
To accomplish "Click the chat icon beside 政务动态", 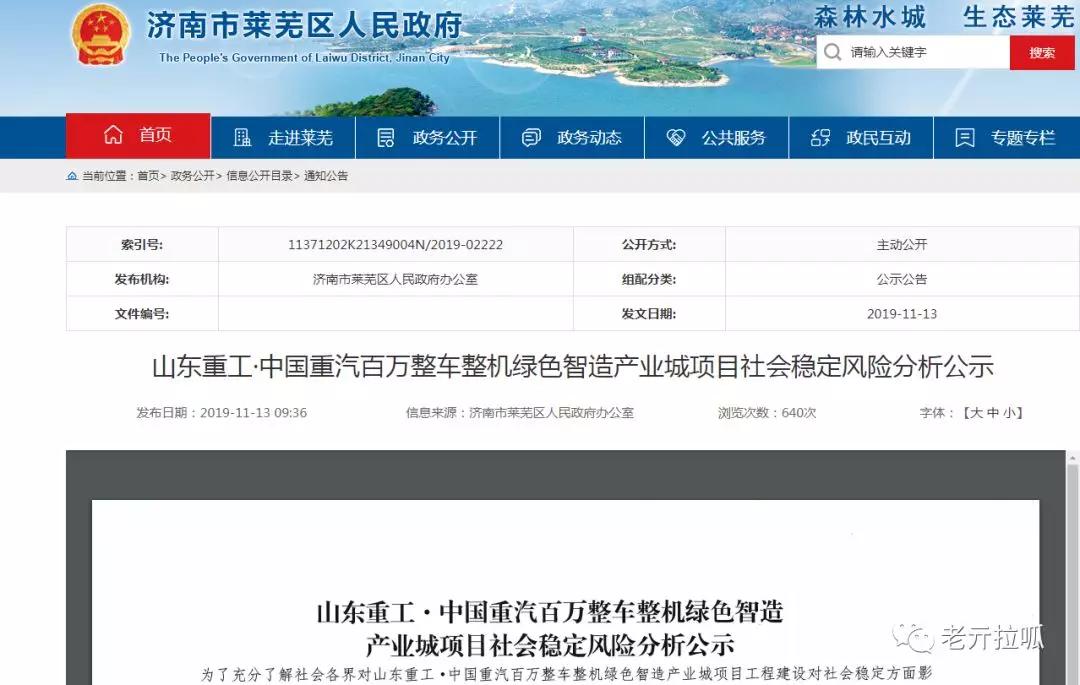I will point(531,138).
